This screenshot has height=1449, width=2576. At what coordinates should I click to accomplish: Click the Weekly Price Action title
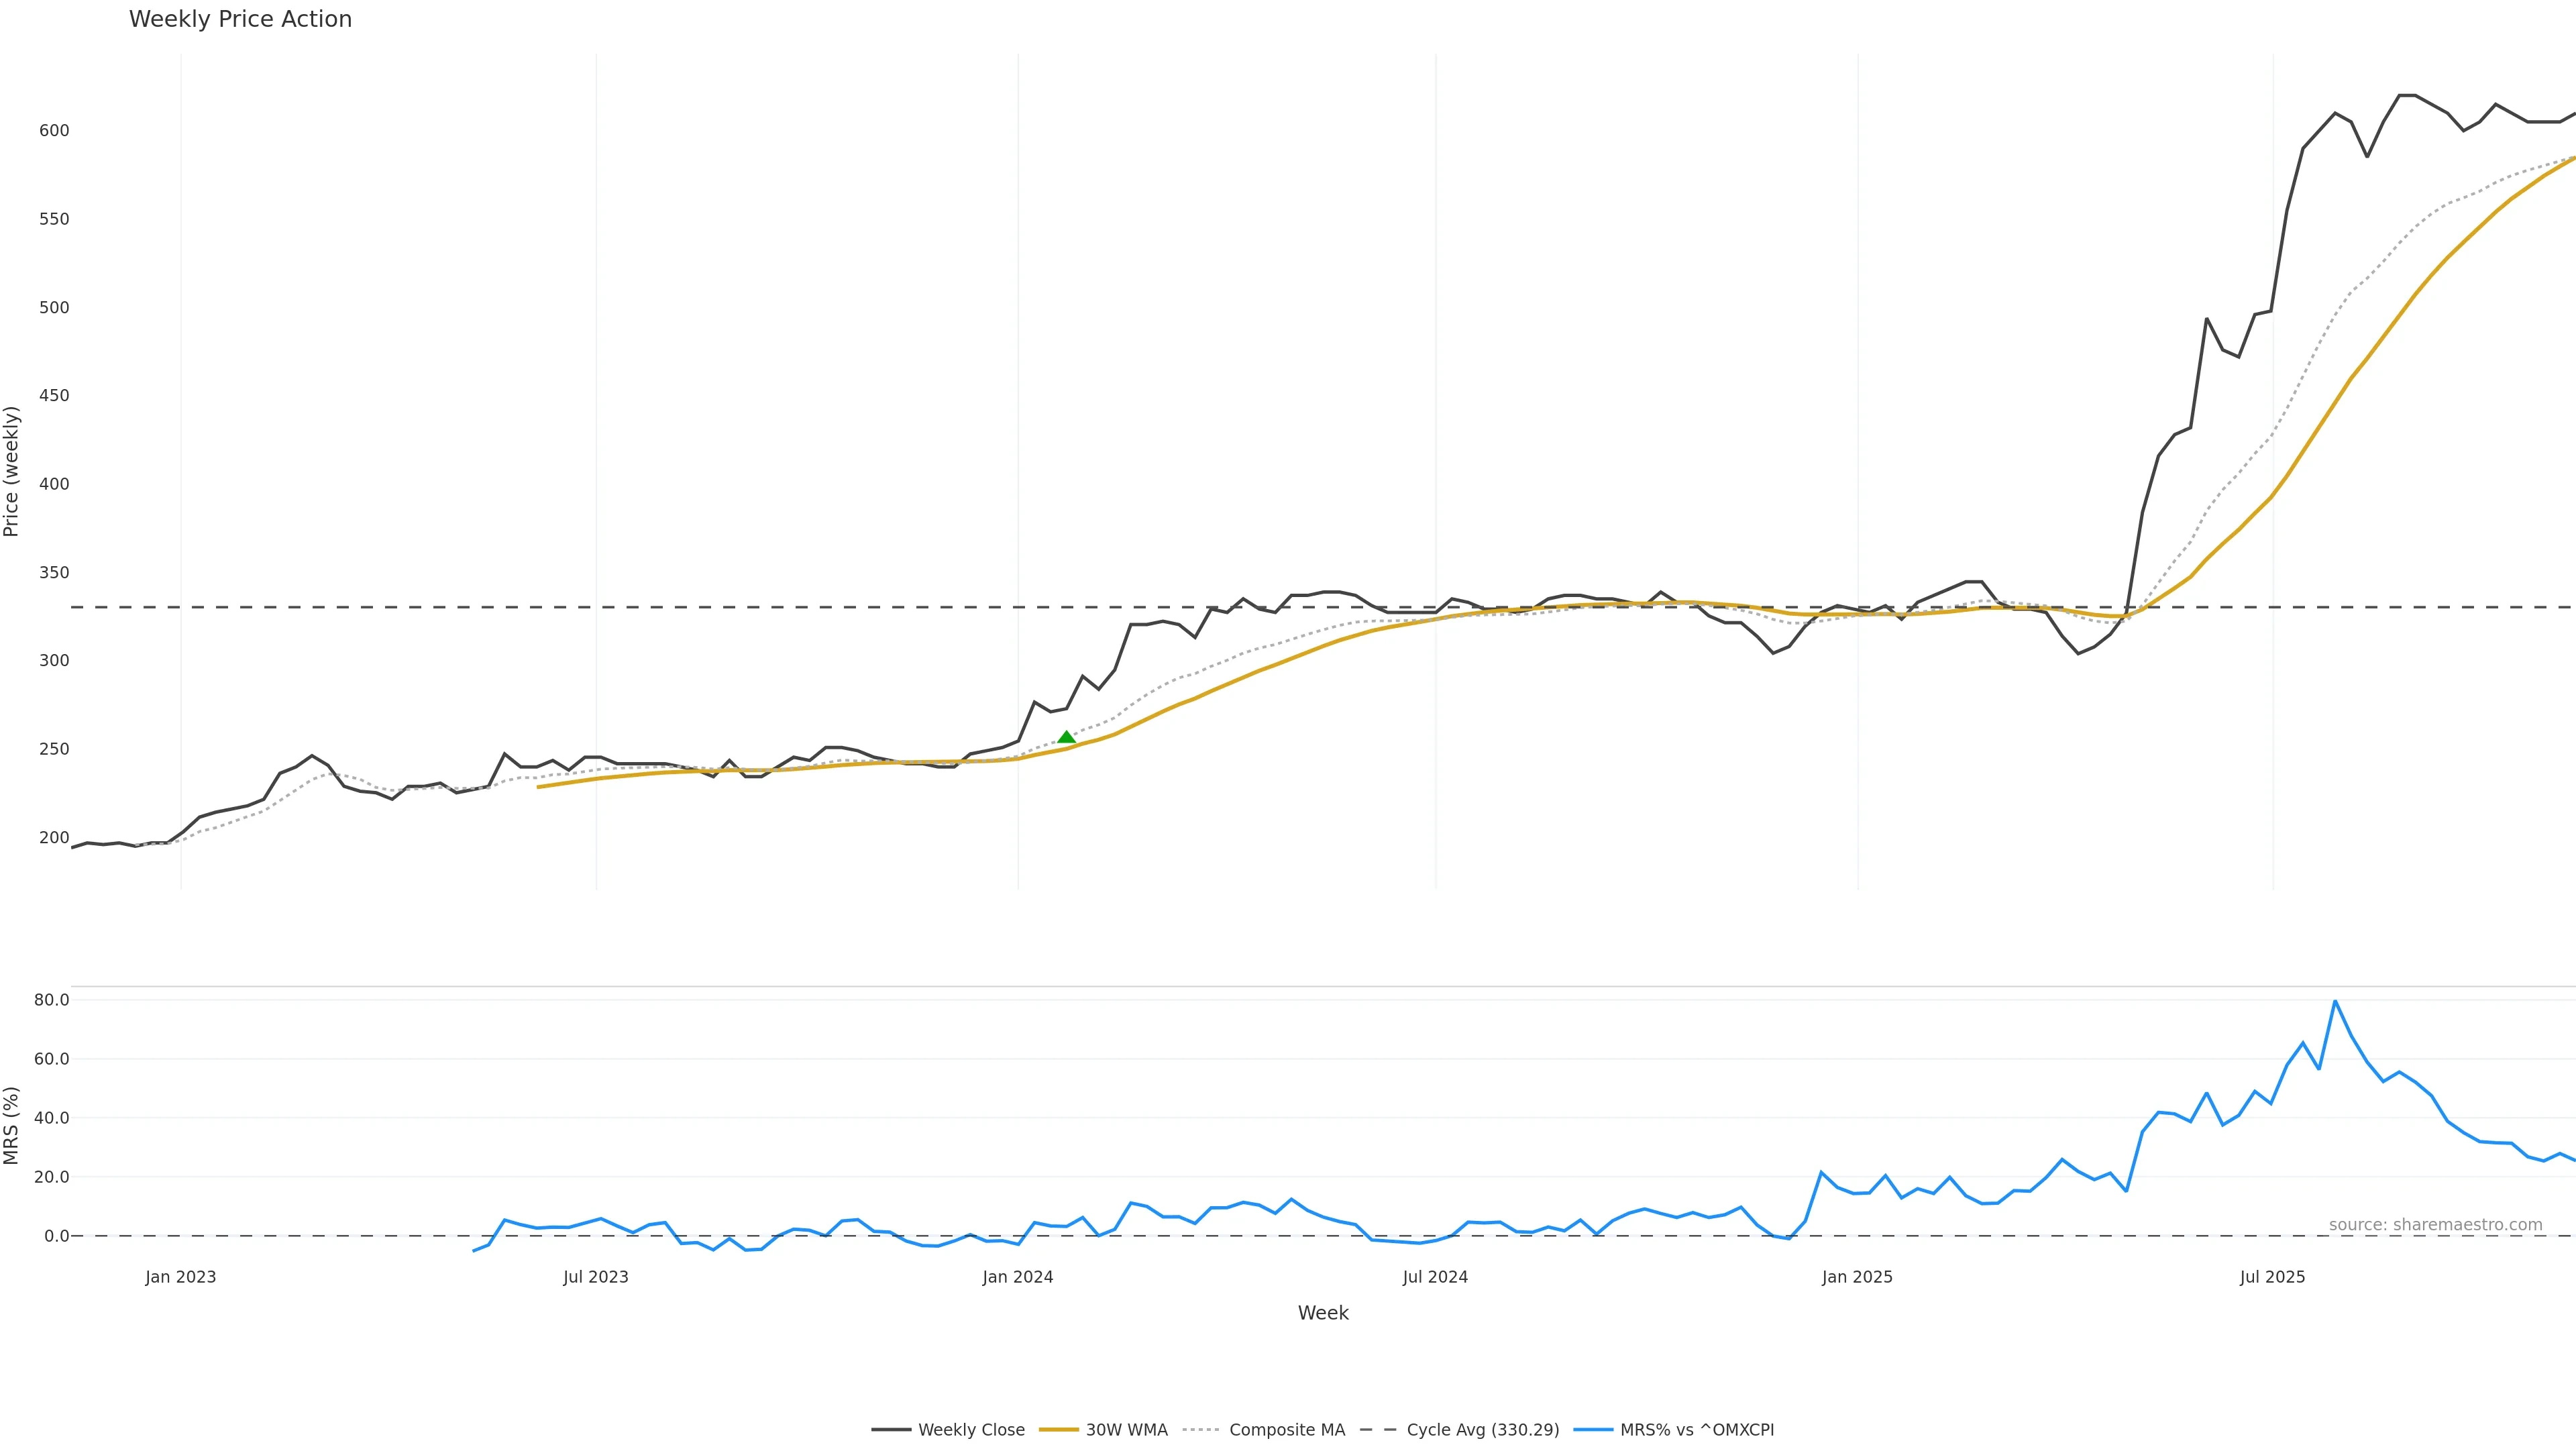click(240, 19)
